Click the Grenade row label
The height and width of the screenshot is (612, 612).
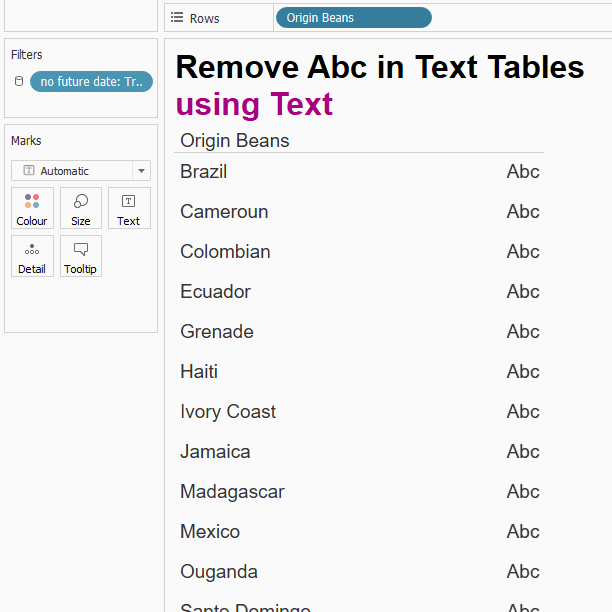tap(217, 332)
